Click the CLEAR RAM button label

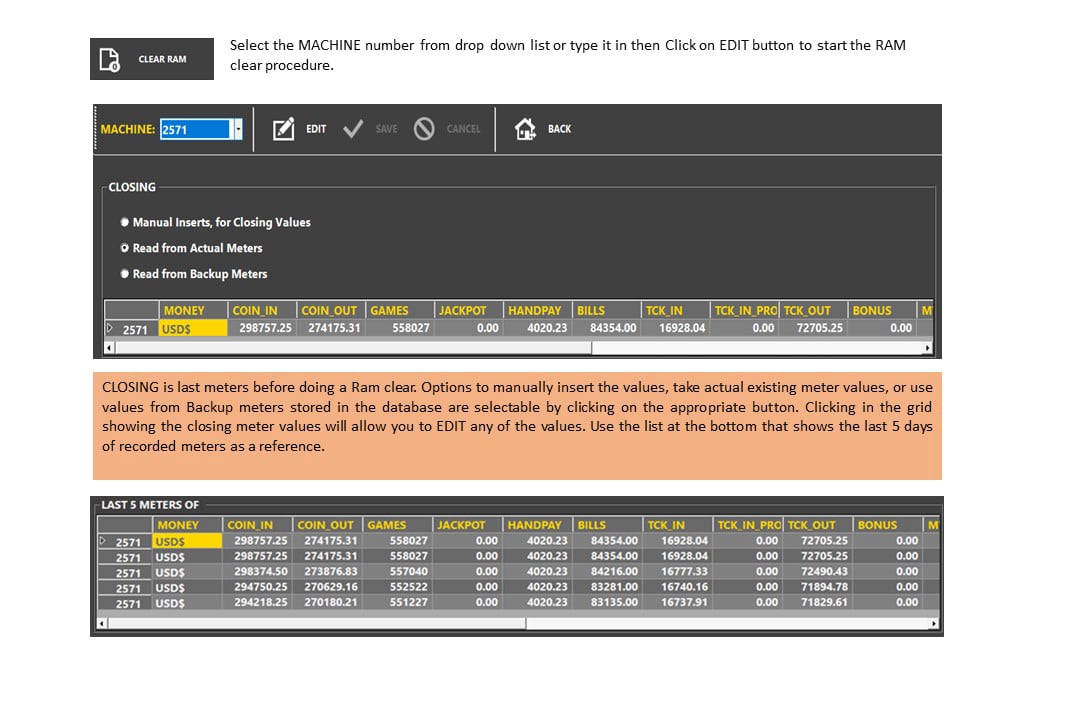pos(162,59)
